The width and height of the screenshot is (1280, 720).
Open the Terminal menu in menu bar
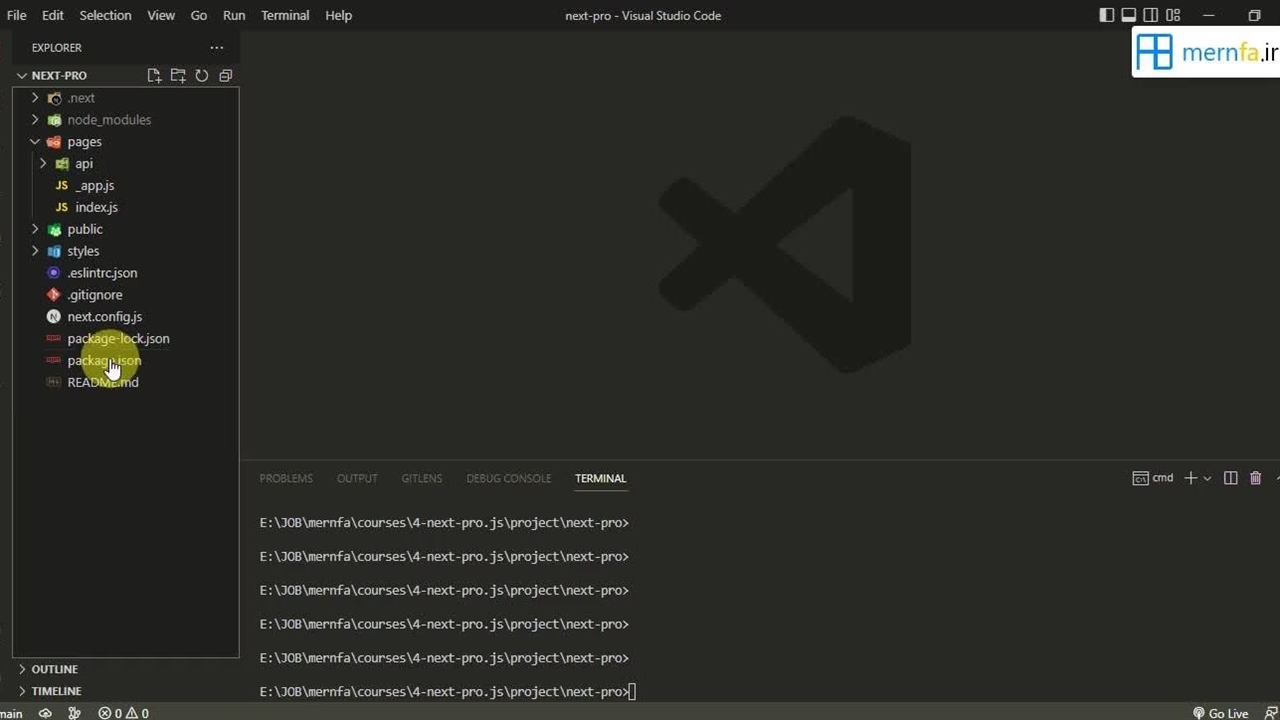click(x=285, y=15)
